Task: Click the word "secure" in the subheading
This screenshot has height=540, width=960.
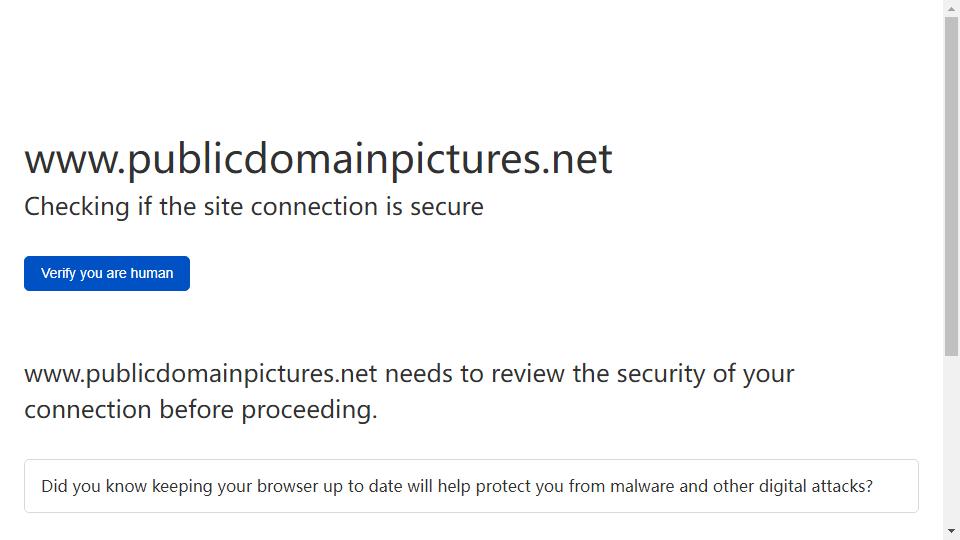Action: pyautogui.click(x=446, y=207)
